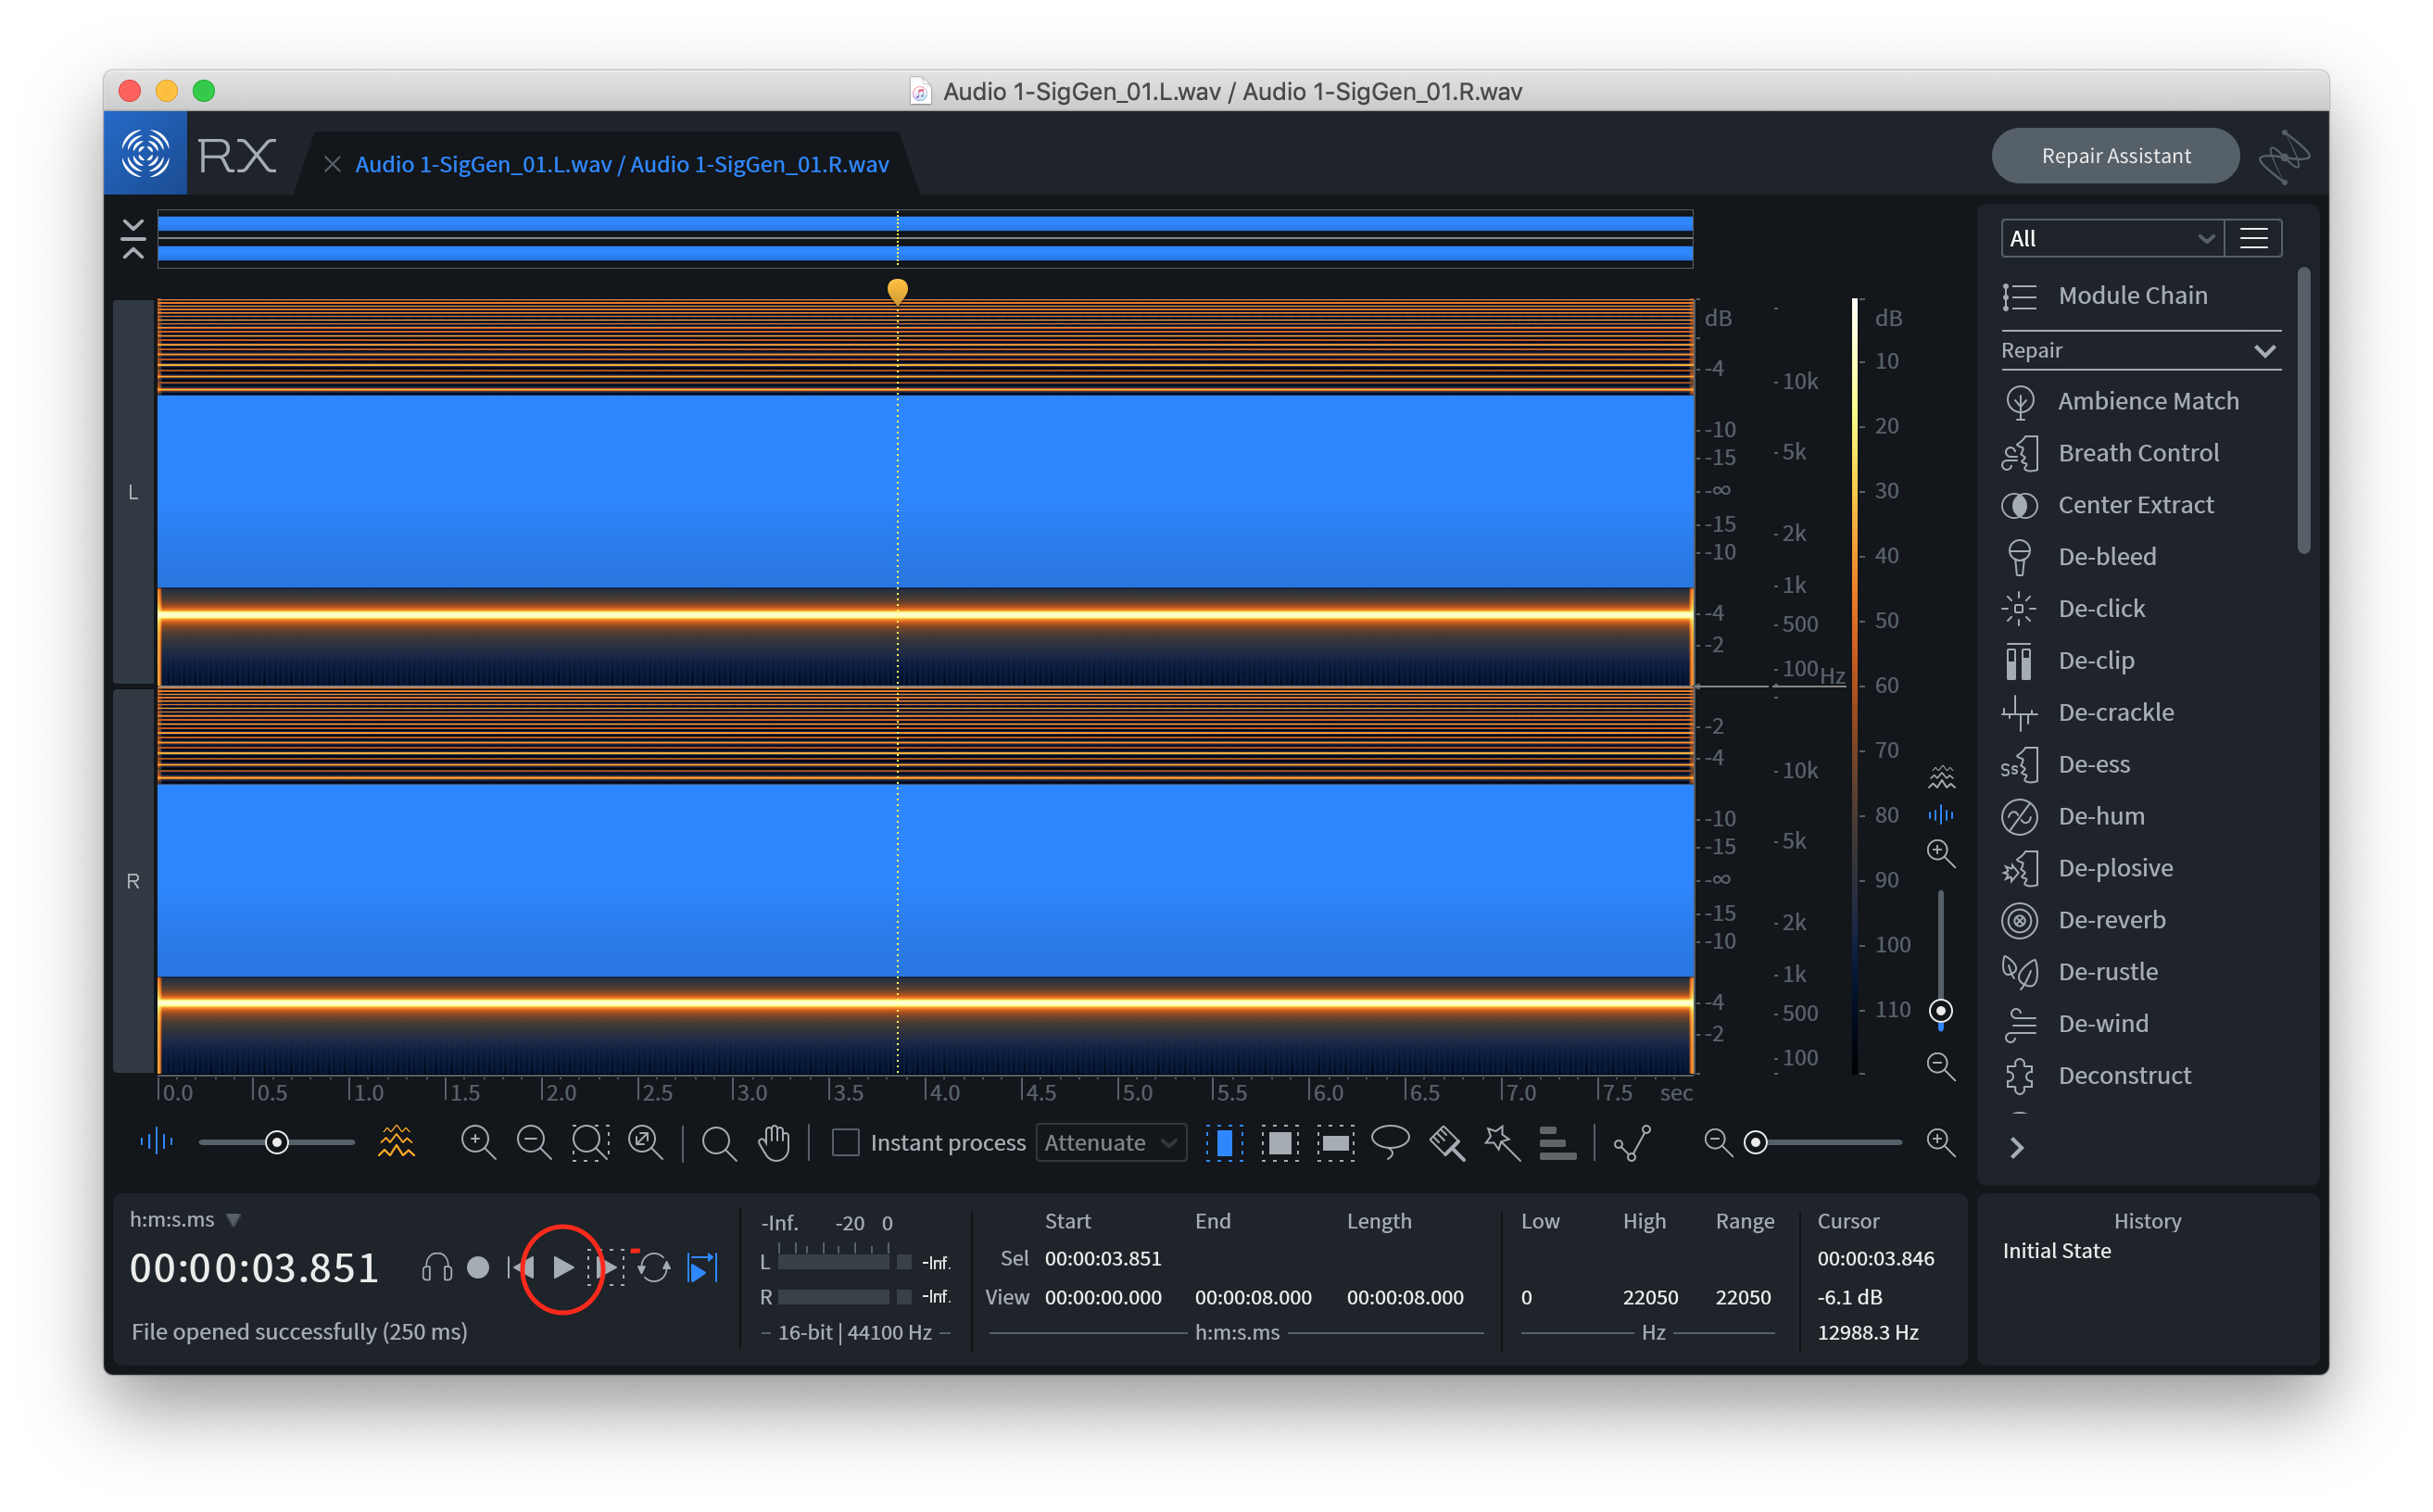Choose the Grab and drag hand tool
The width and height of the screenshot is (2433, 1512).
(774, 1142)
